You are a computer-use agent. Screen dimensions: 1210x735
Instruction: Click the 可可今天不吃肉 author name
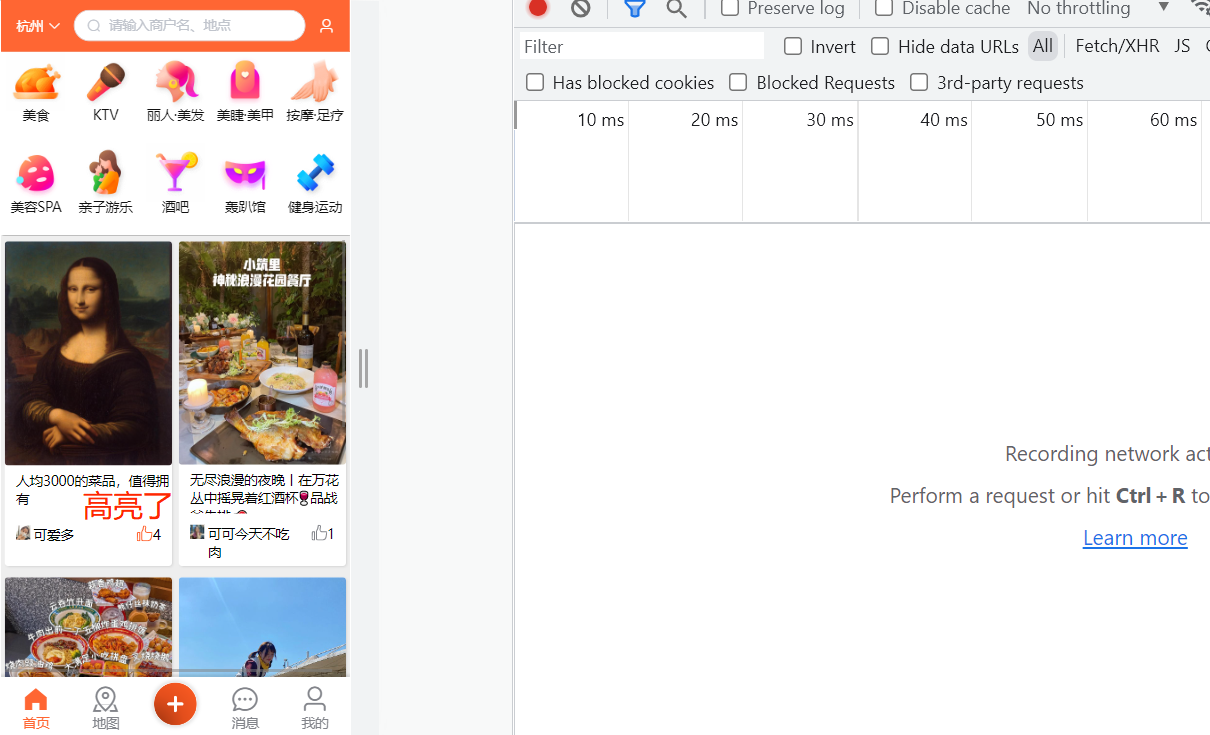coord(249,543)
